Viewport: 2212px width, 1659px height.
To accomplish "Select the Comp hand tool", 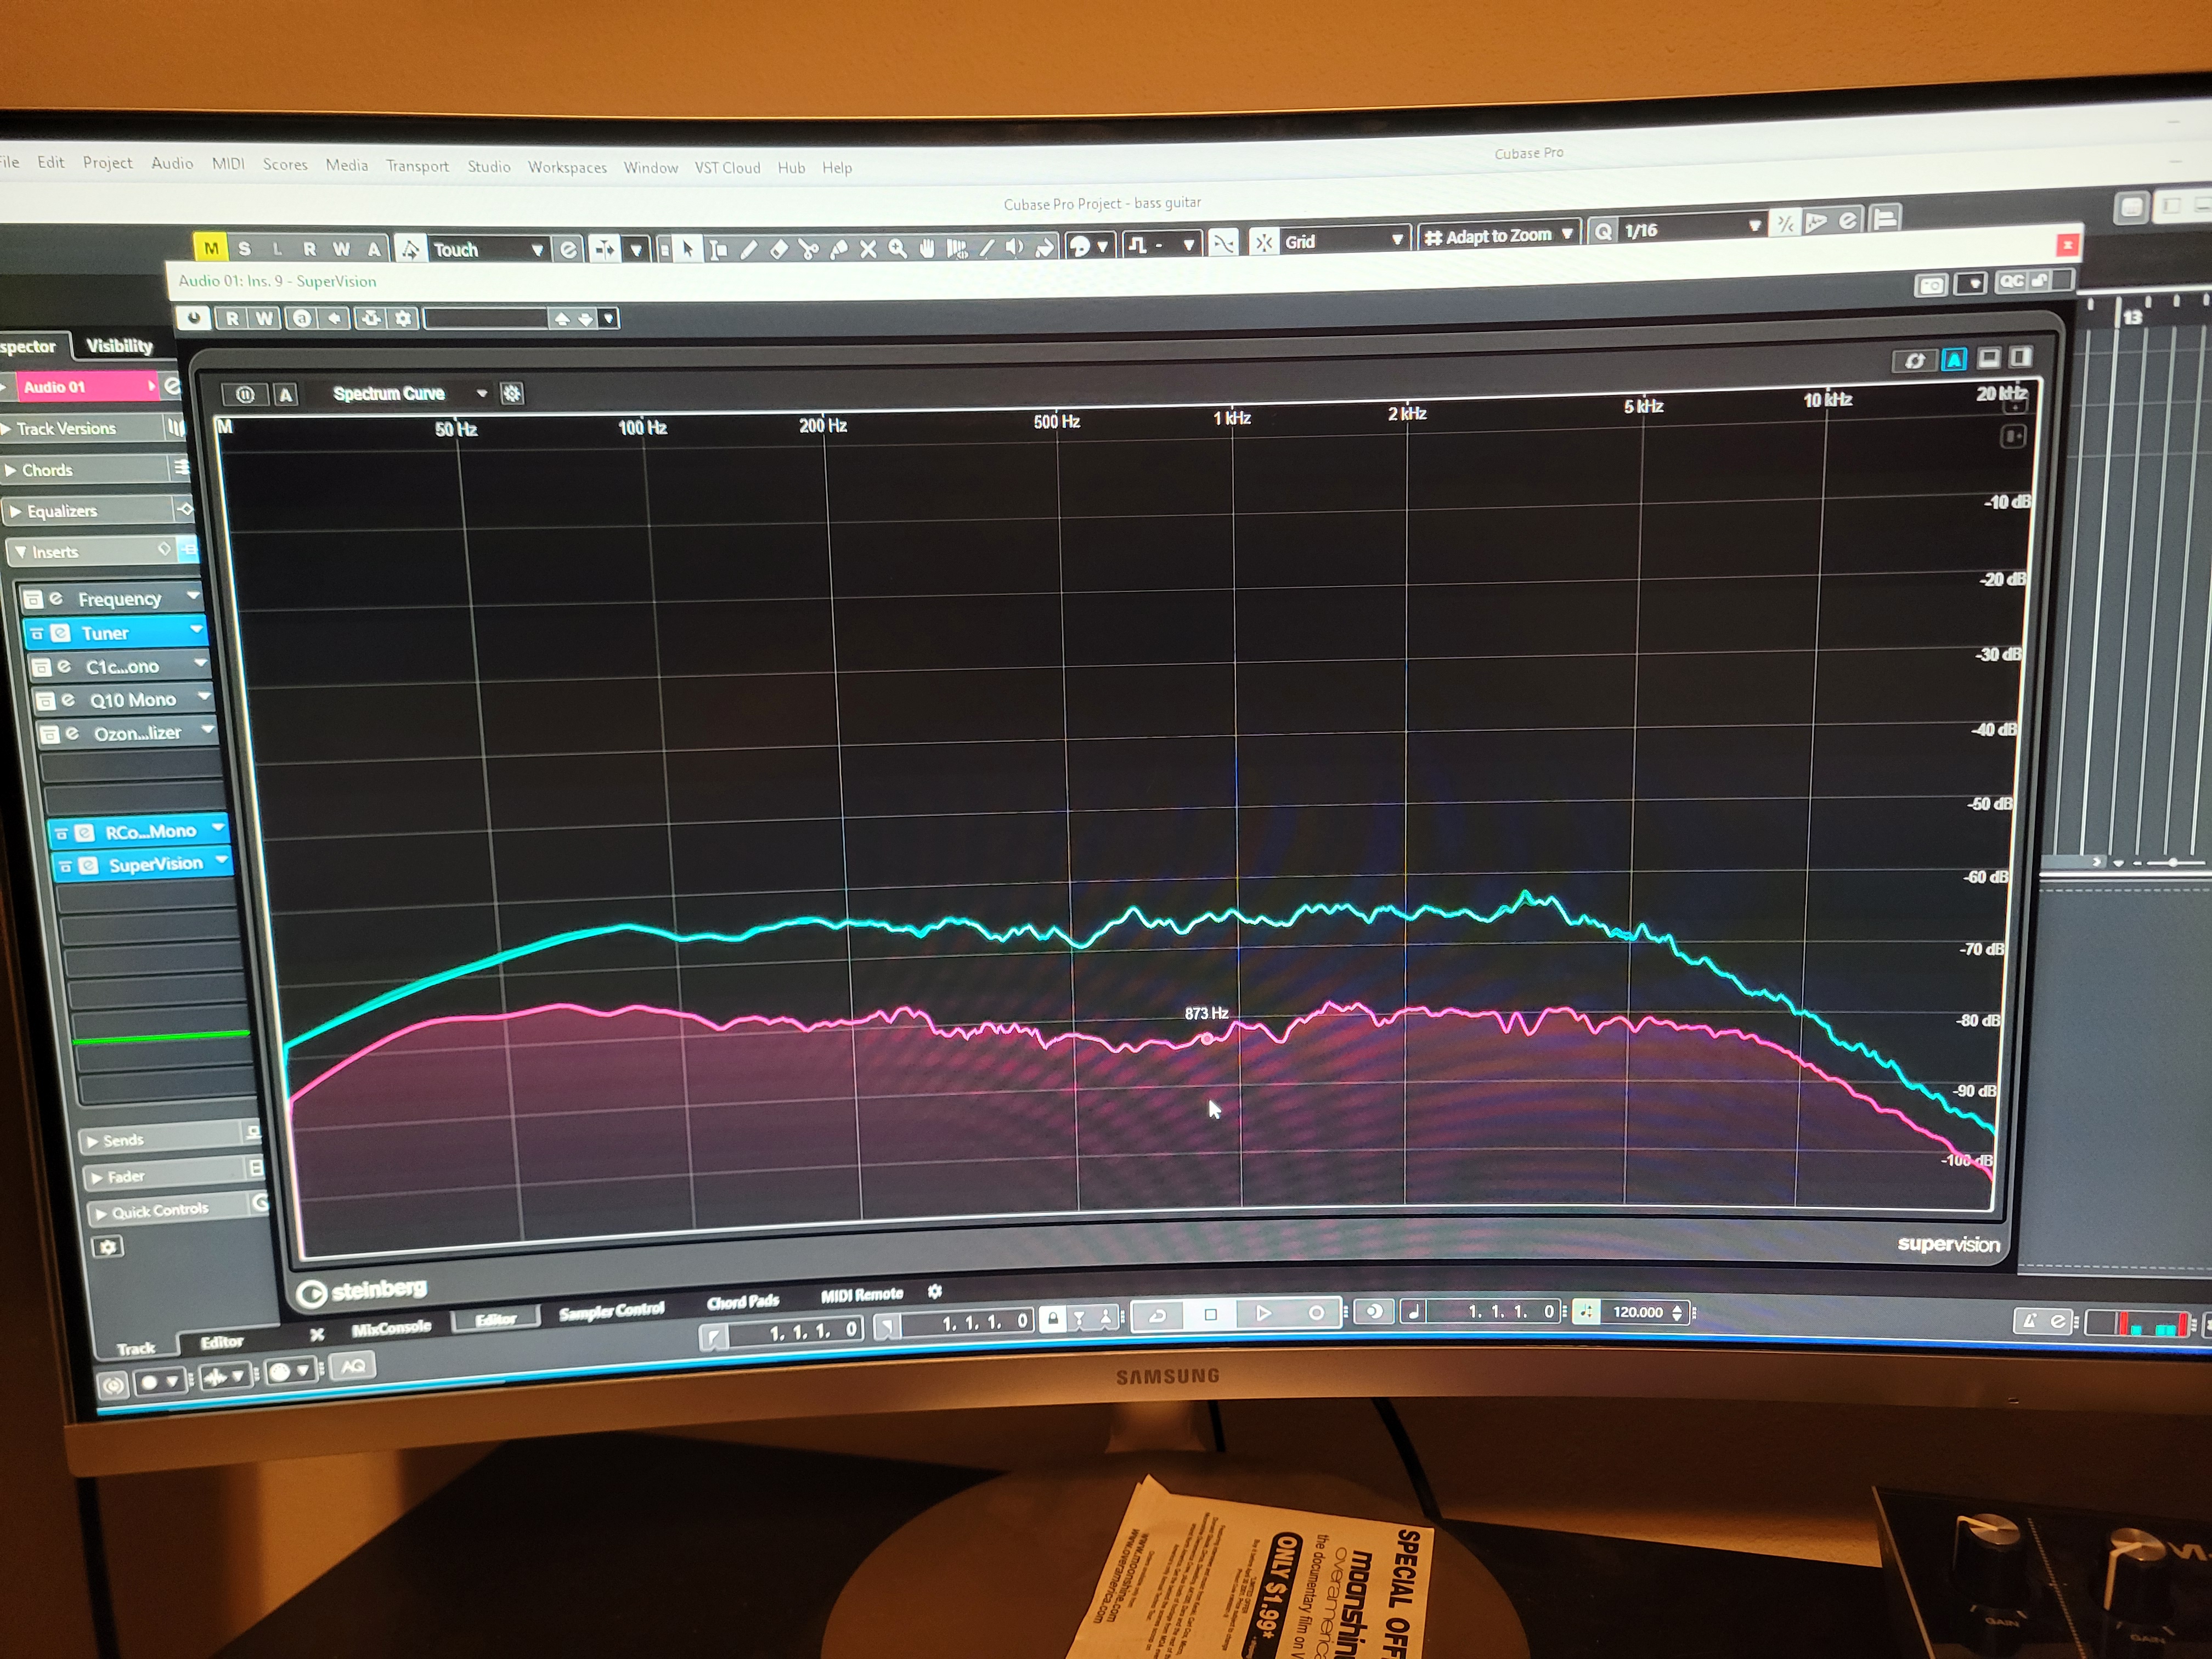I will pos(927,248).
